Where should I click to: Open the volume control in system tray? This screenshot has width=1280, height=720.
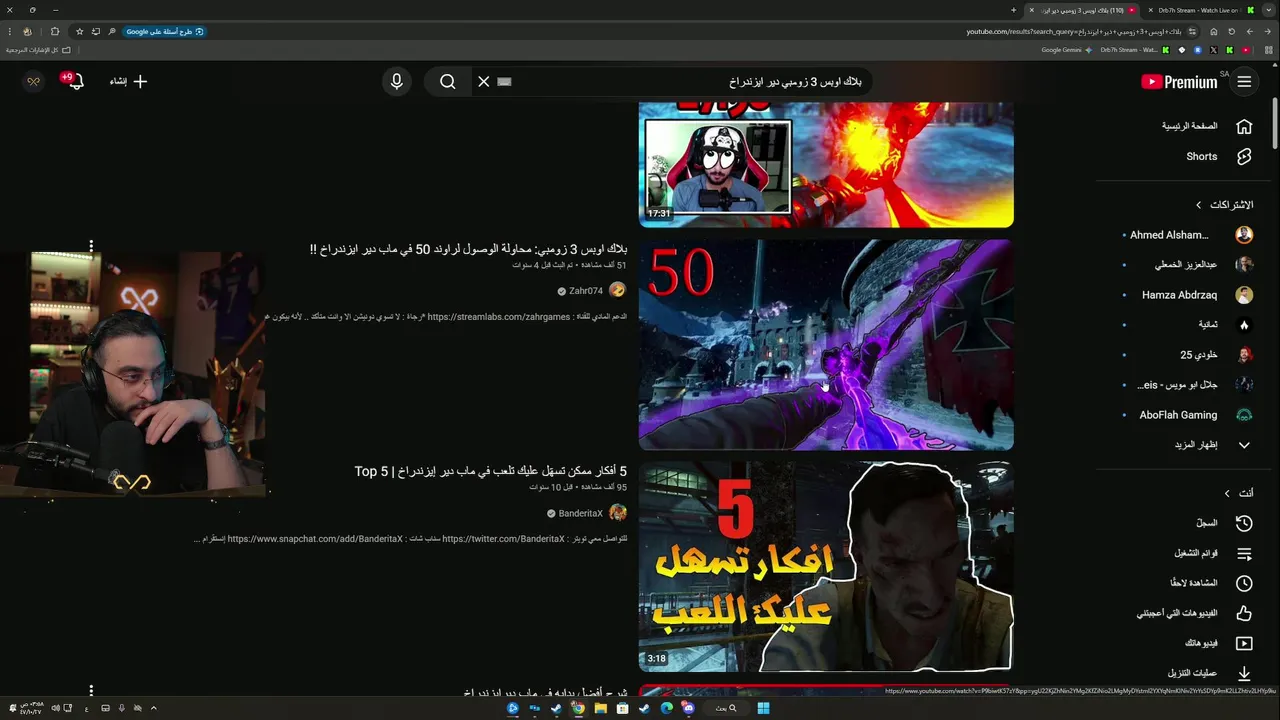[x=55, y=708]
